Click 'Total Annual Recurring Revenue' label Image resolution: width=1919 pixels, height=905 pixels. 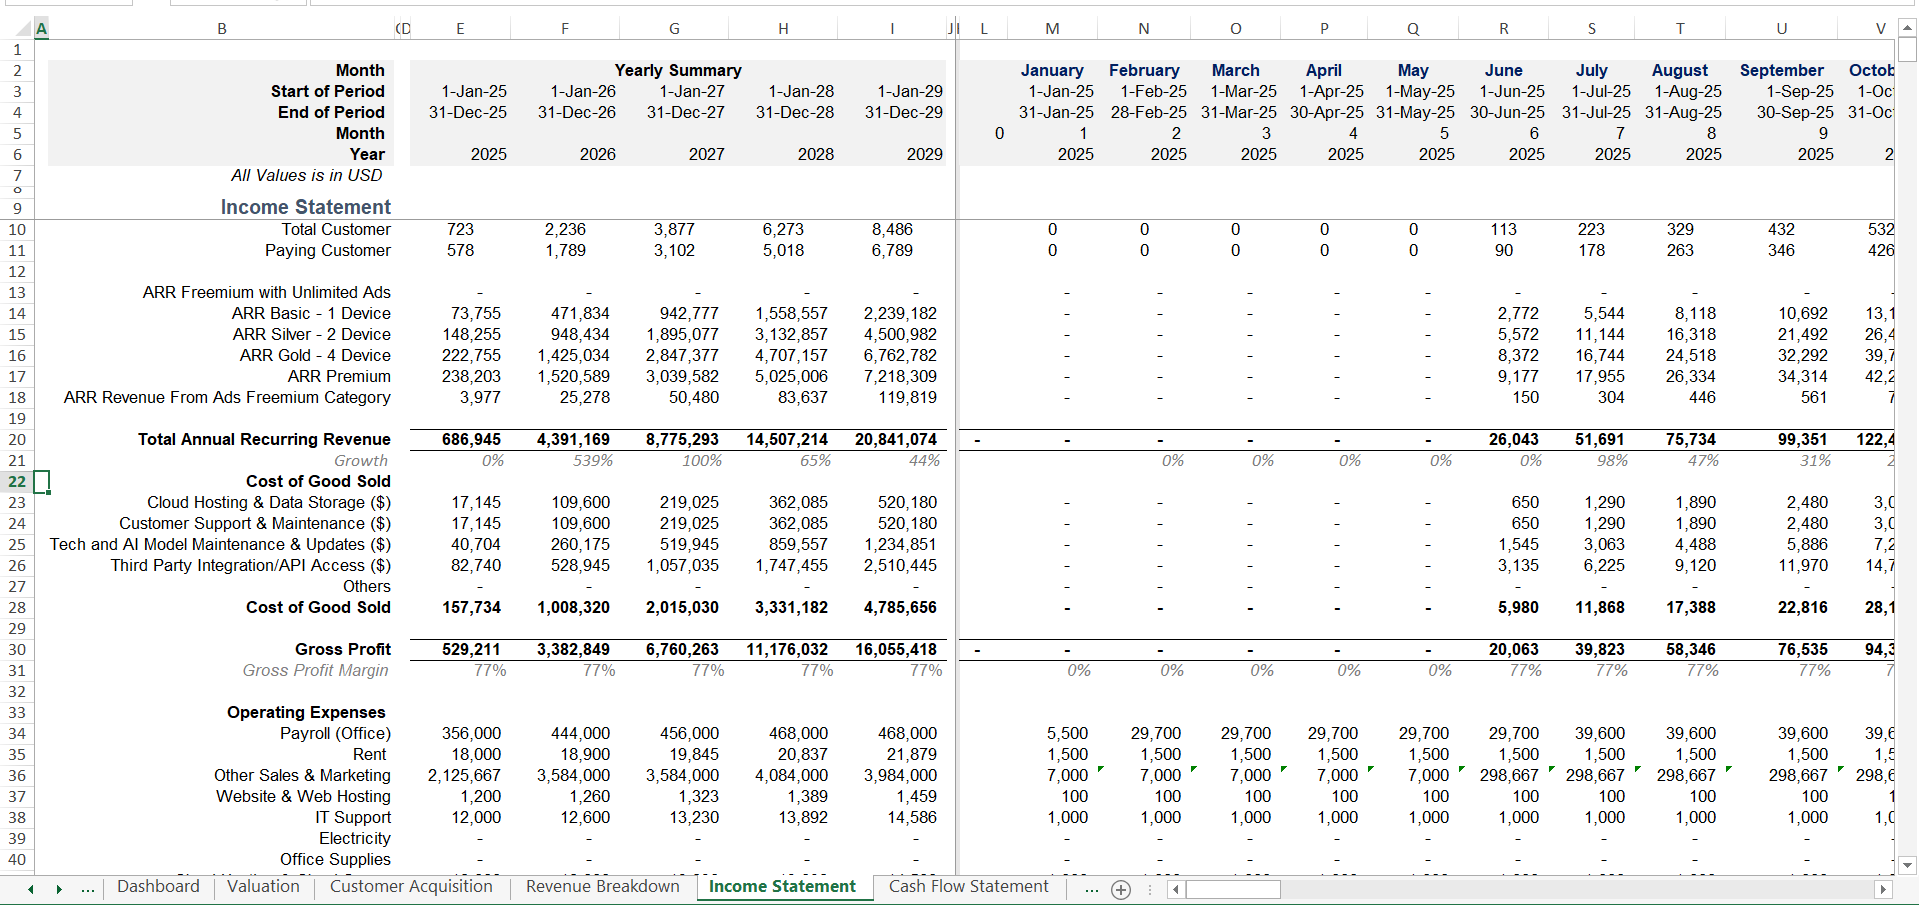[x=264, y=440]
